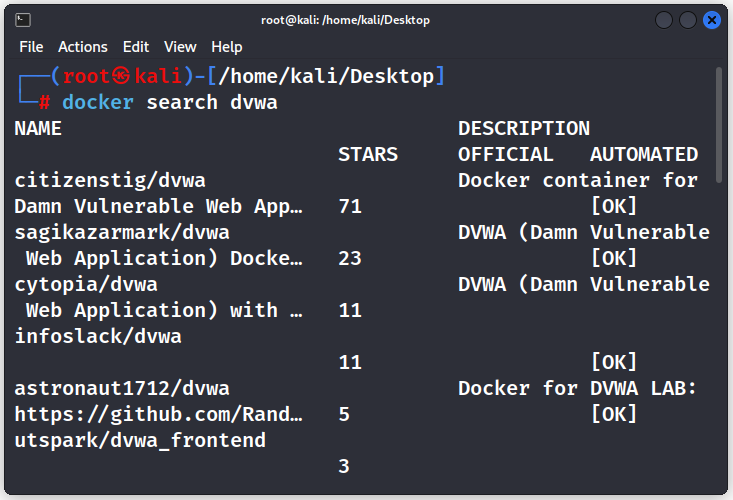Click the cytopia/dvwa result name
The image size is (733, 500).
pos(86,285)
